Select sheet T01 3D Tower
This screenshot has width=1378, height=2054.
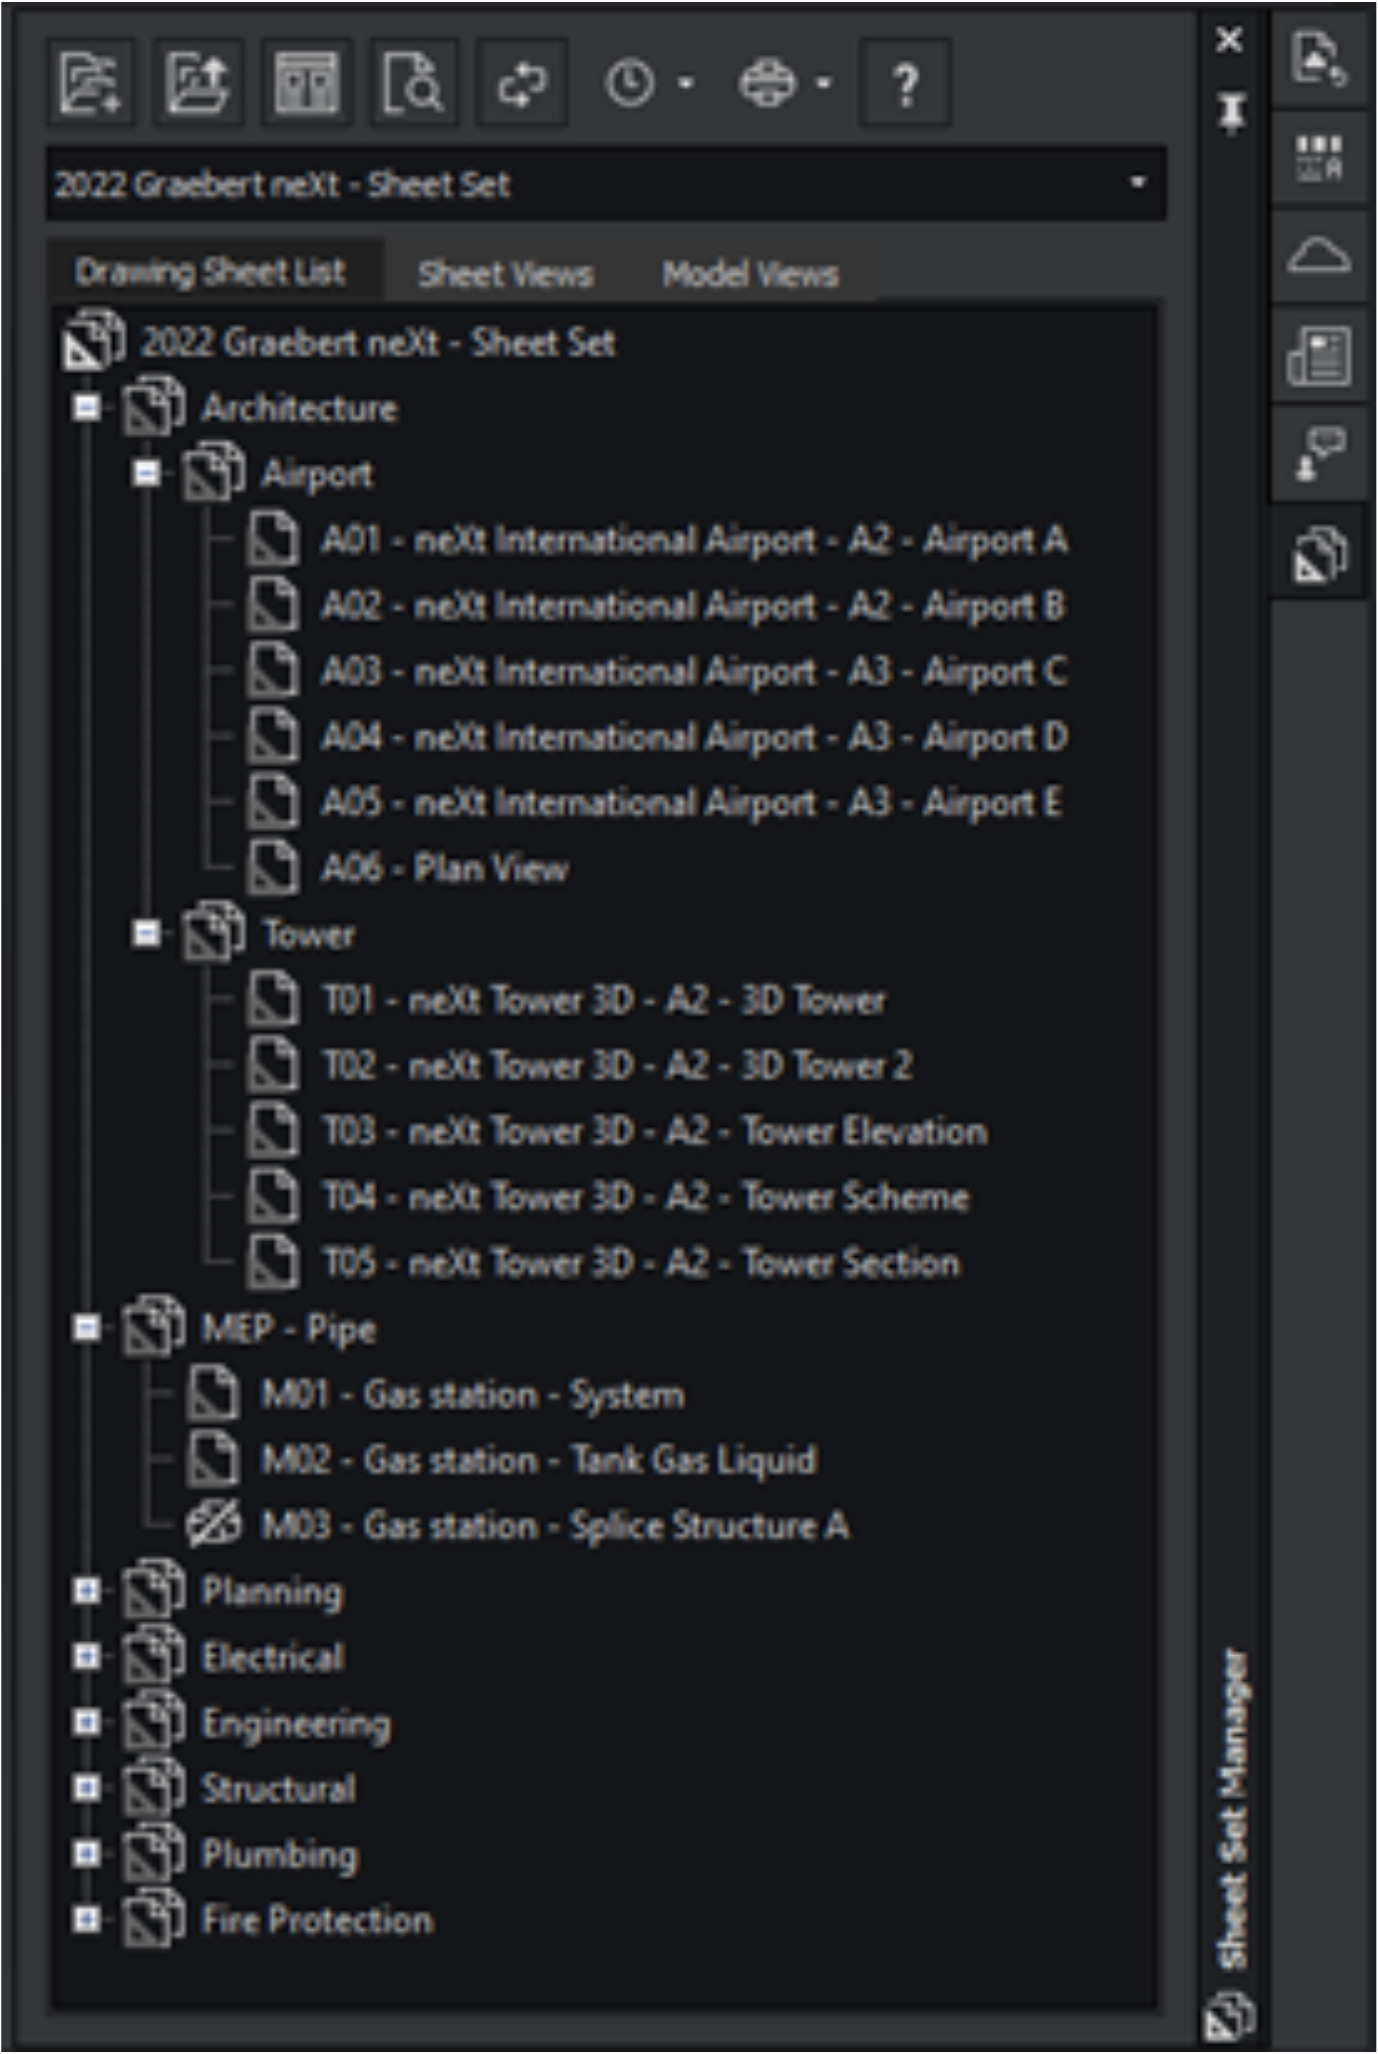(x=604, y=1000)
